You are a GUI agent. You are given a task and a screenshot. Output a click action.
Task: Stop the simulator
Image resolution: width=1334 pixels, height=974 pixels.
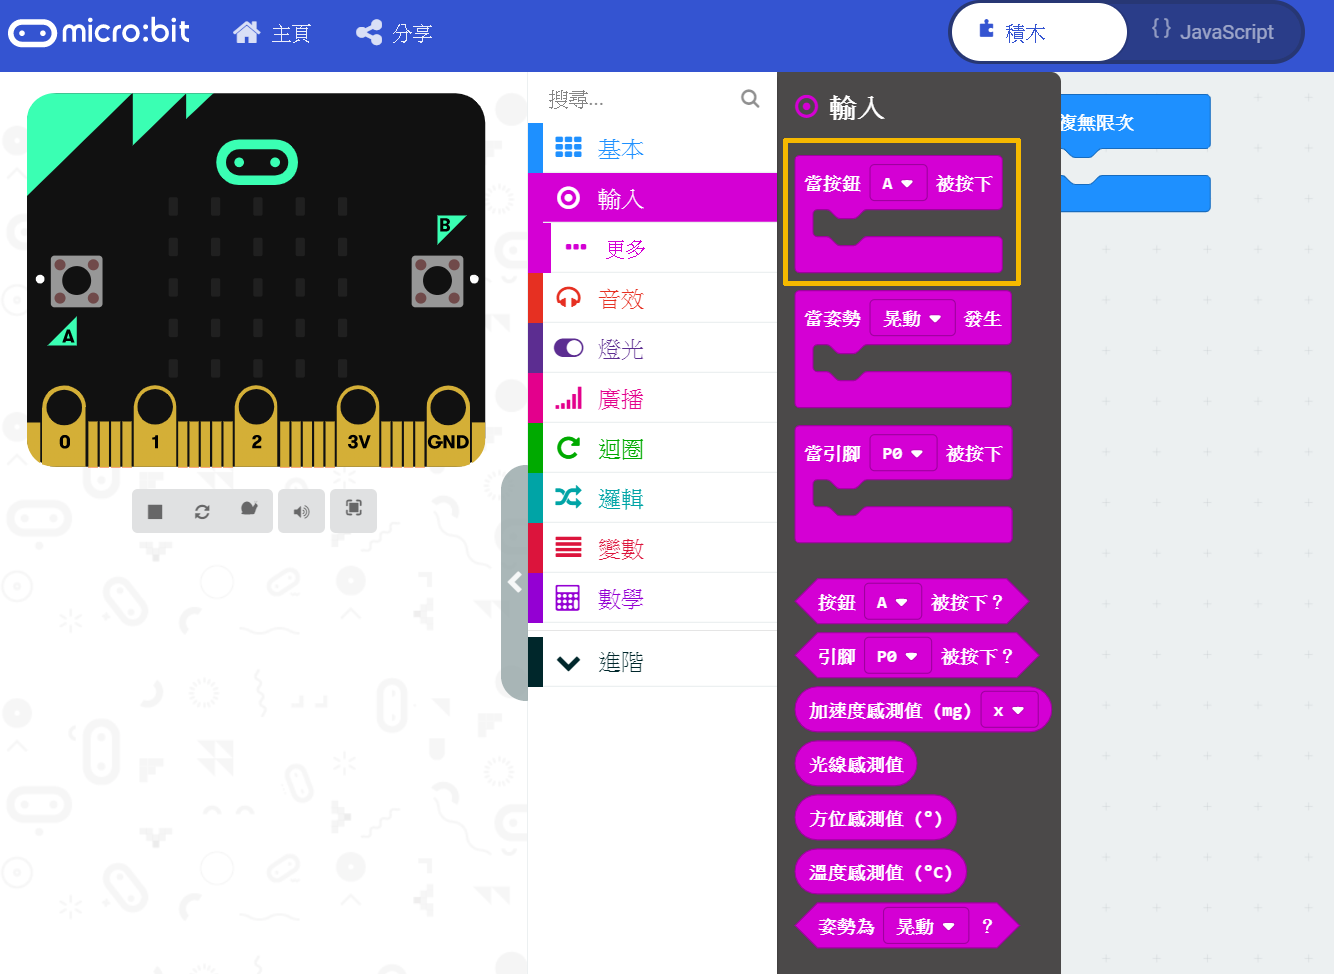point(155,511)
